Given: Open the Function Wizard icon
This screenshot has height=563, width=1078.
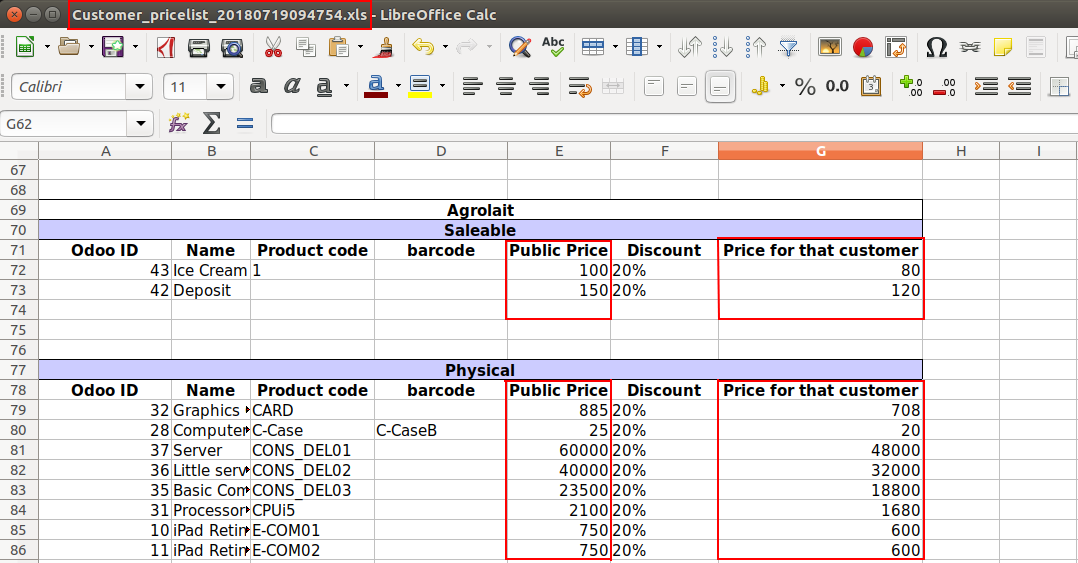Looking at the screenshot, I should click(x=178, y=123).
